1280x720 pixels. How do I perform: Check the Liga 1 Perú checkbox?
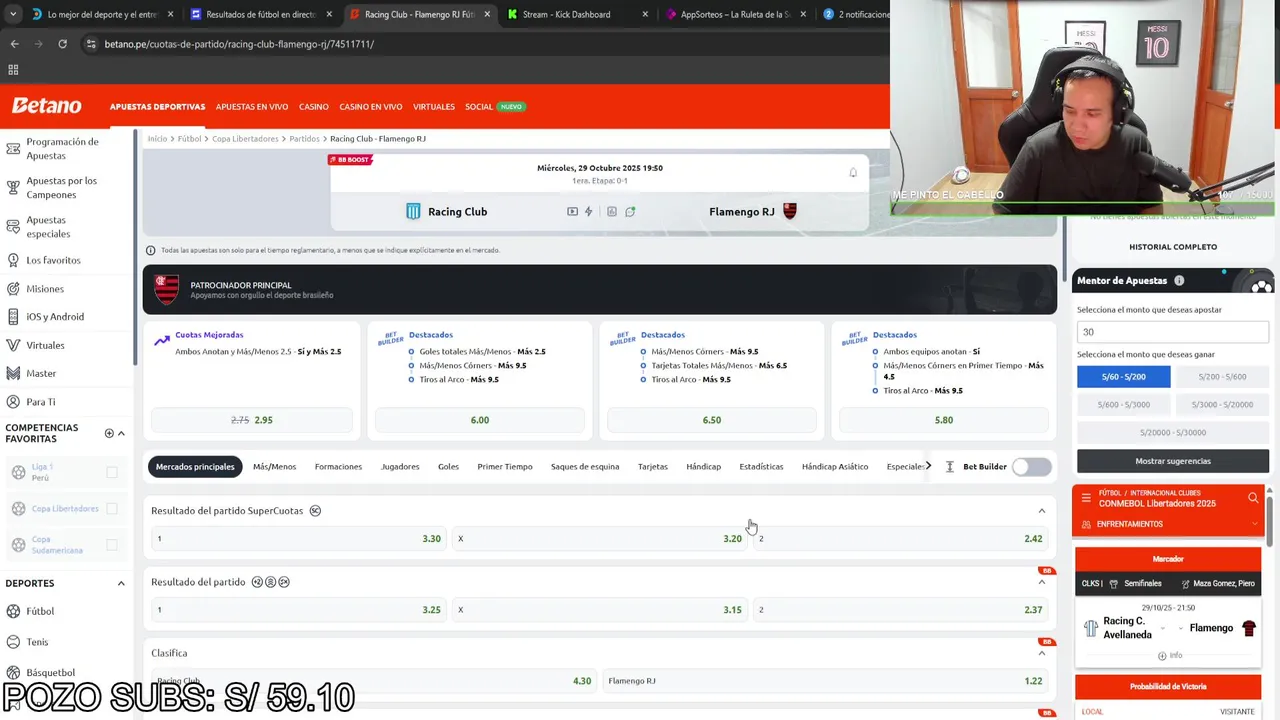[x=112, y=472]
